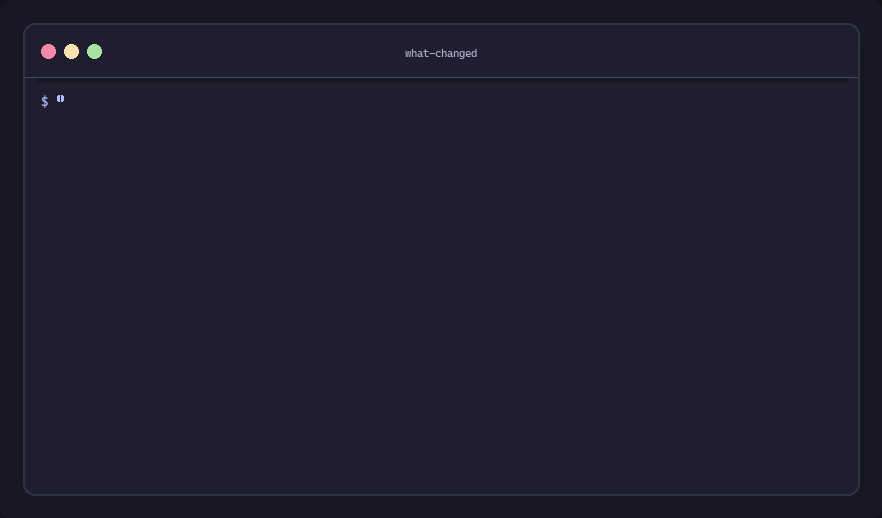882x518 pixels.
Task: Click the pale yellow traffic light dot
Action: [71, 52]
